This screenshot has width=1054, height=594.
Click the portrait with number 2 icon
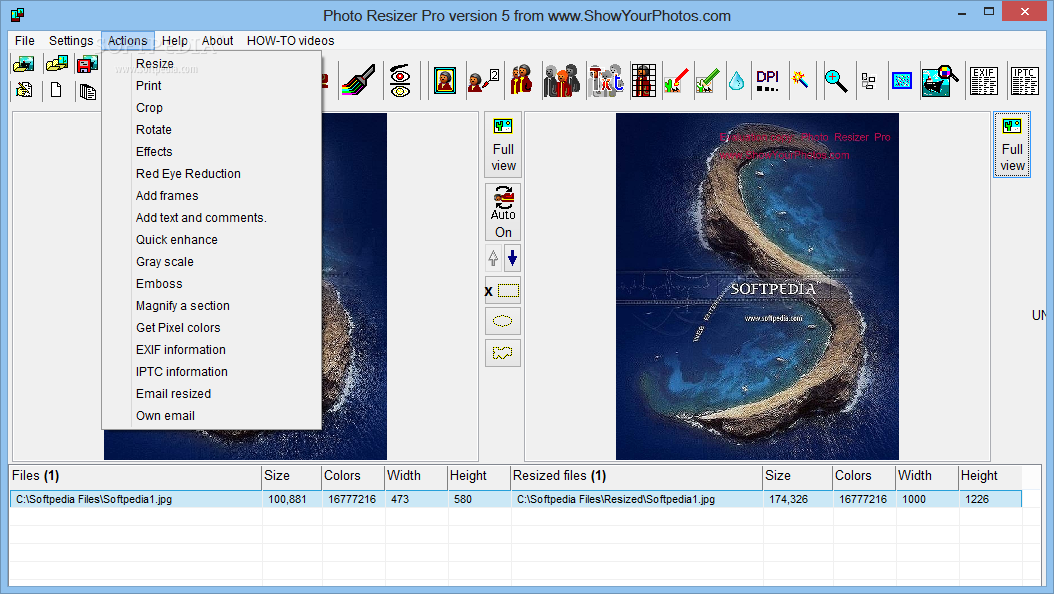(483, 81)
